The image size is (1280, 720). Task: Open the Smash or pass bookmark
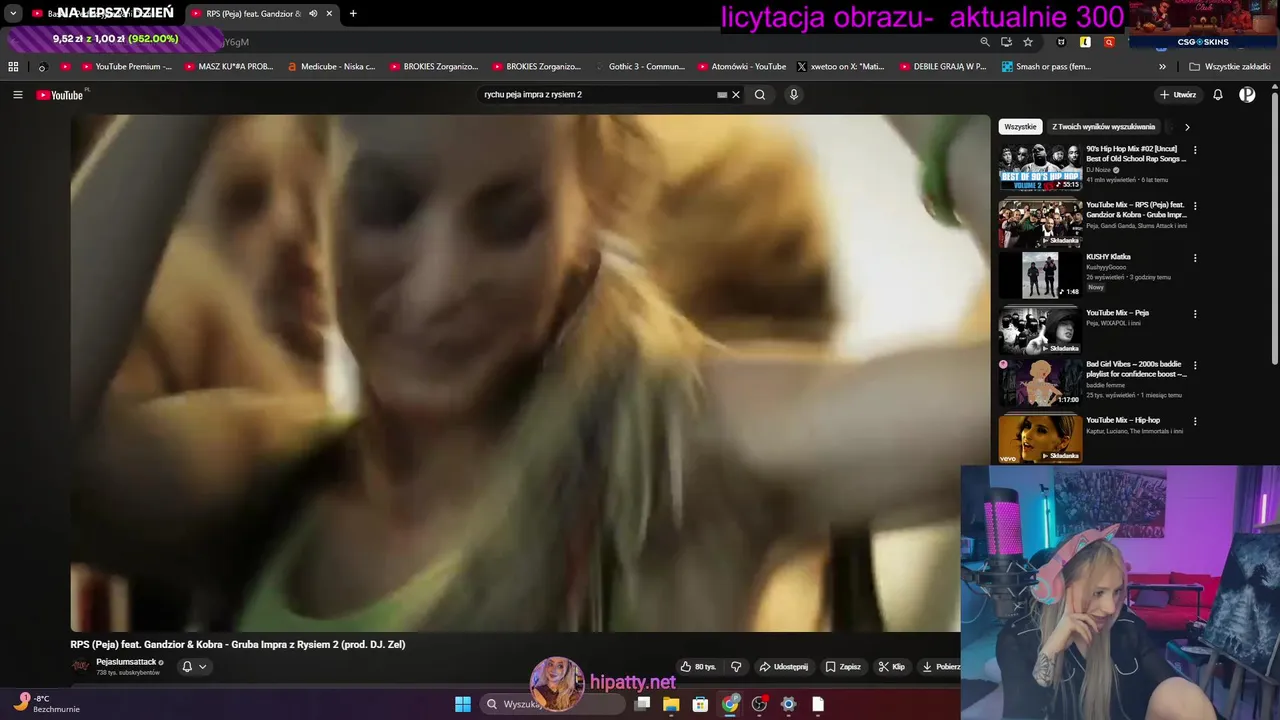tap(1046, 67)
